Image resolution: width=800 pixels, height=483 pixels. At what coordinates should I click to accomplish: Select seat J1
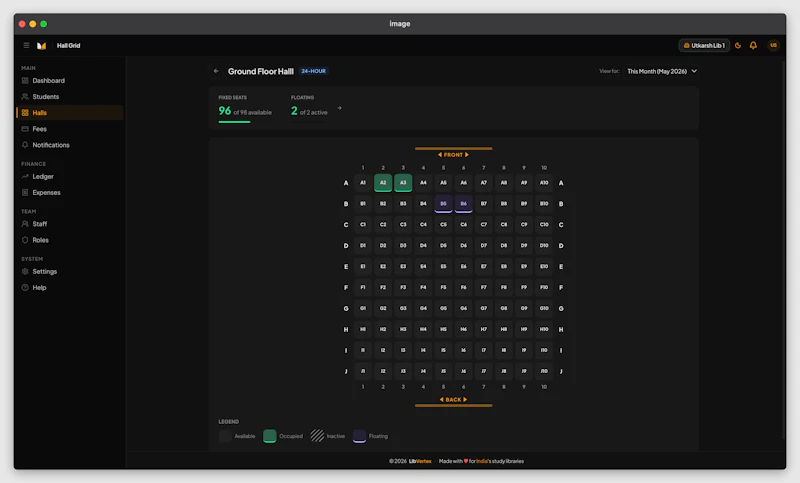pos(363,371)
